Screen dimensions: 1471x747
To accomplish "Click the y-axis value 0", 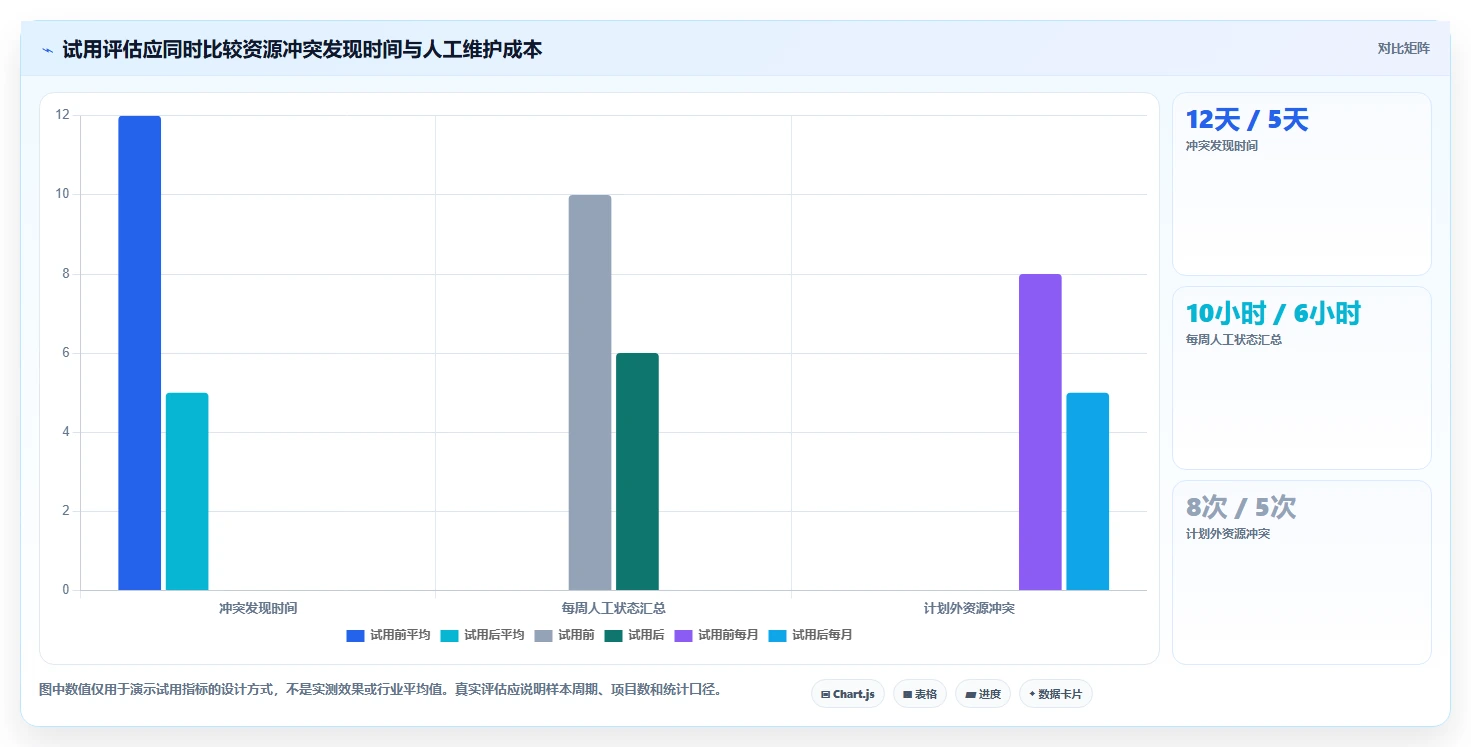I will [x=66, y=590].
